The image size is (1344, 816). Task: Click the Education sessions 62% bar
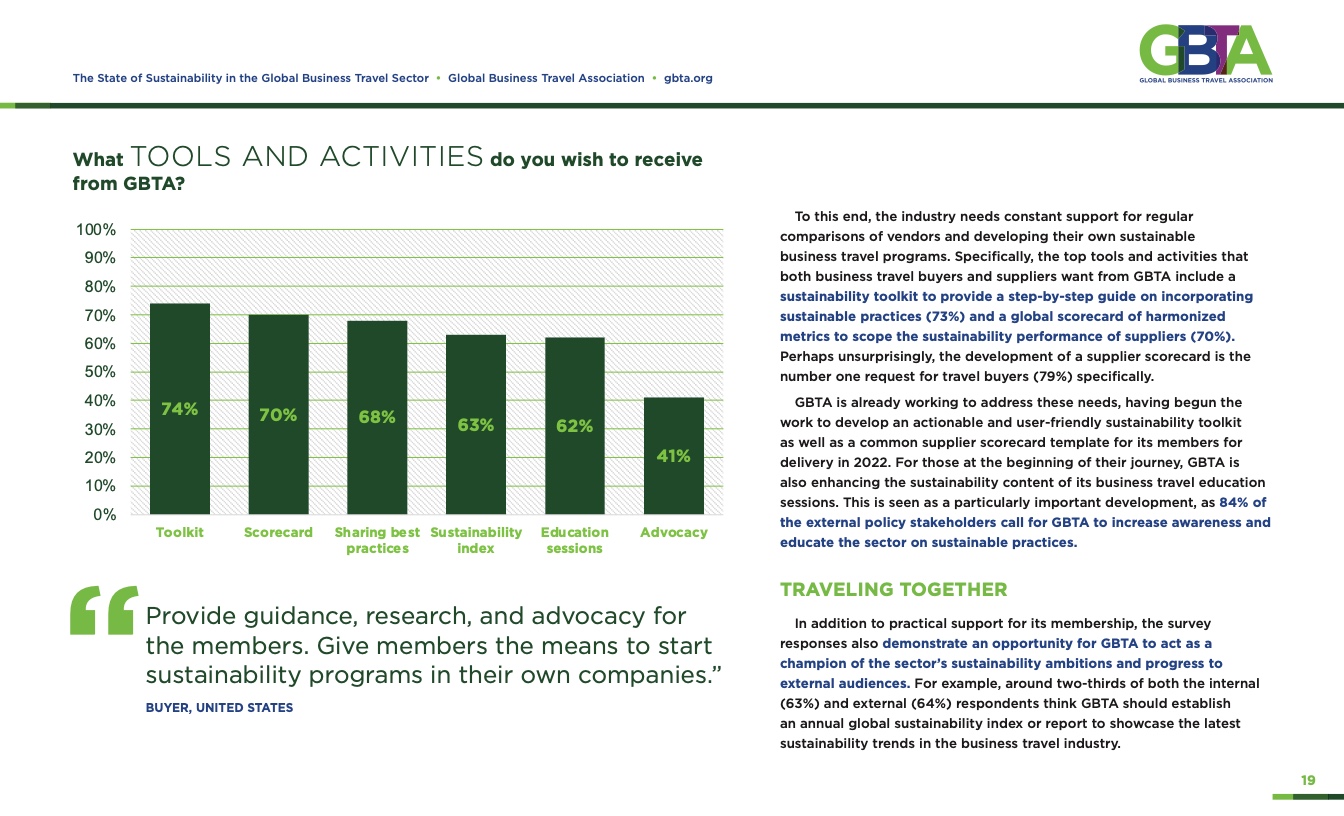tap(574, 426)
